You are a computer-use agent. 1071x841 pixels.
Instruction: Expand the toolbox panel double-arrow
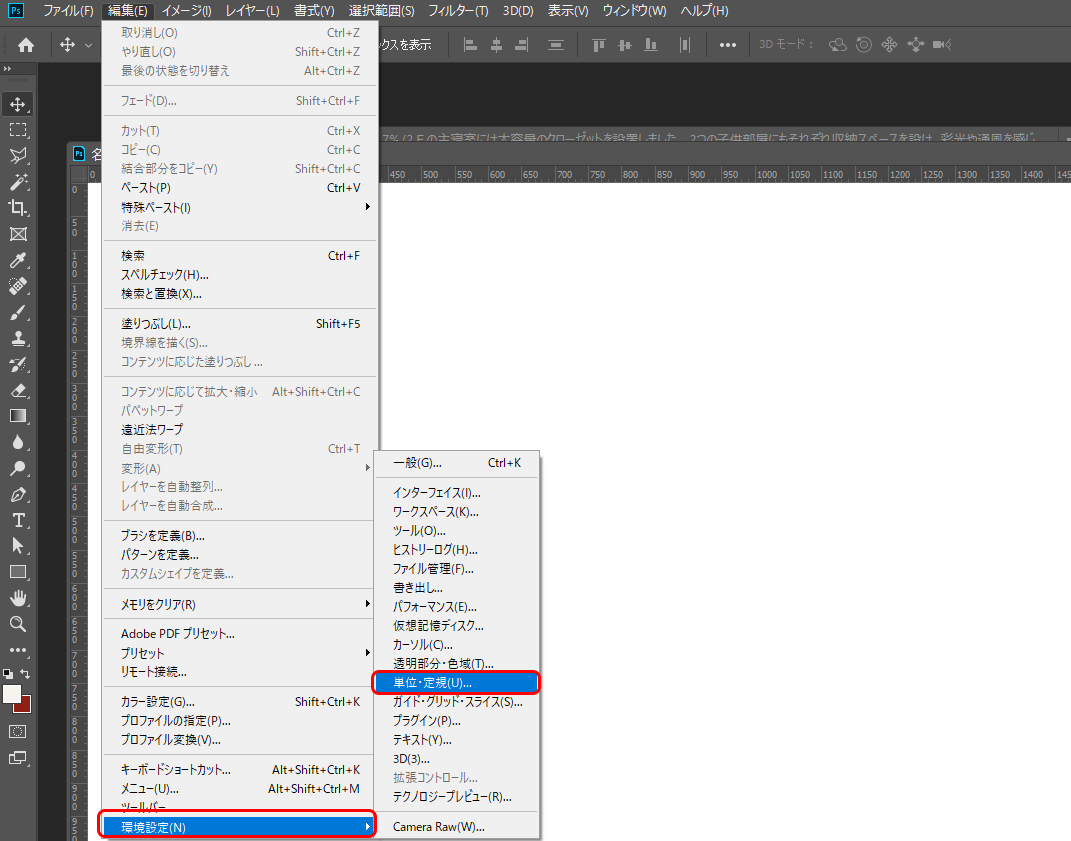8,69
